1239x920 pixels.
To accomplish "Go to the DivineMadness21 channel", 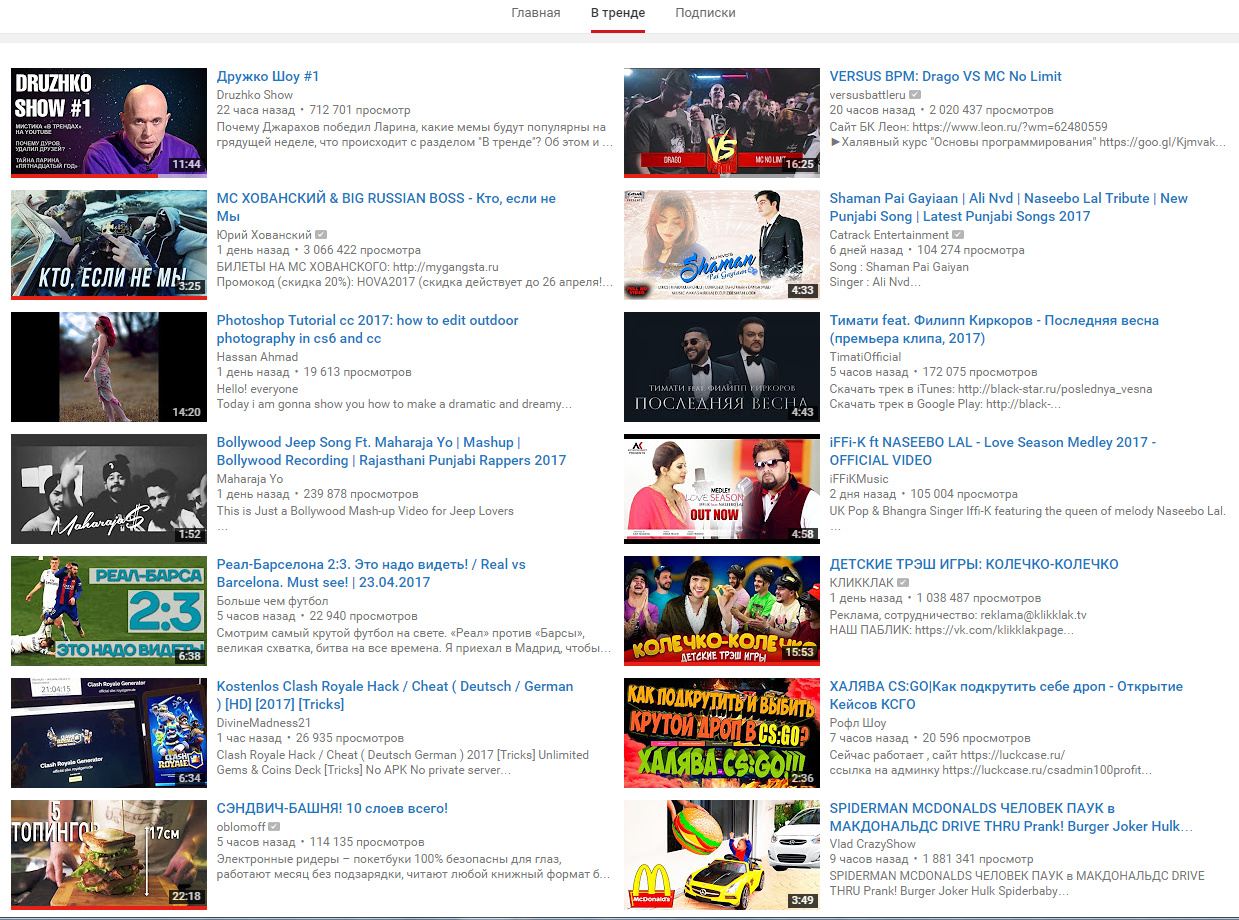I will coord(264,722).
